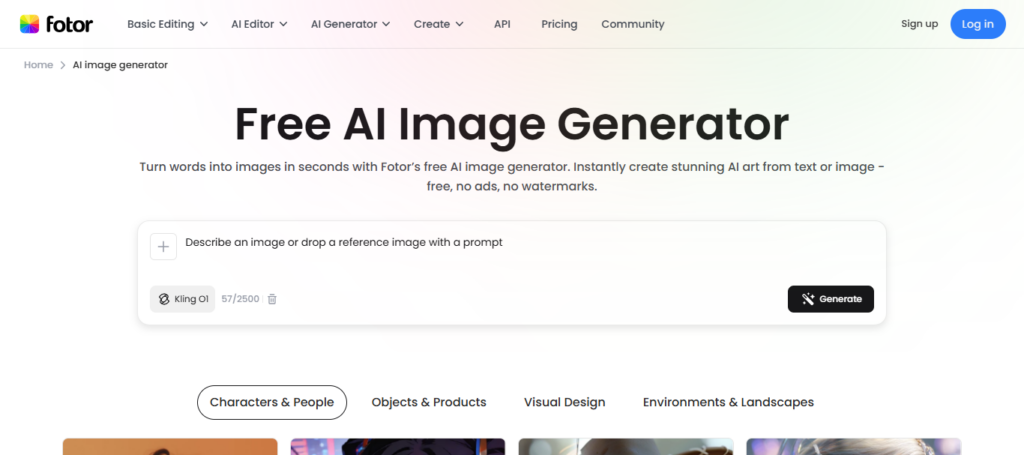The image size is (1024, 455).
Task: Add a reference image with the plus button
Action: click(x=163, y=247)
